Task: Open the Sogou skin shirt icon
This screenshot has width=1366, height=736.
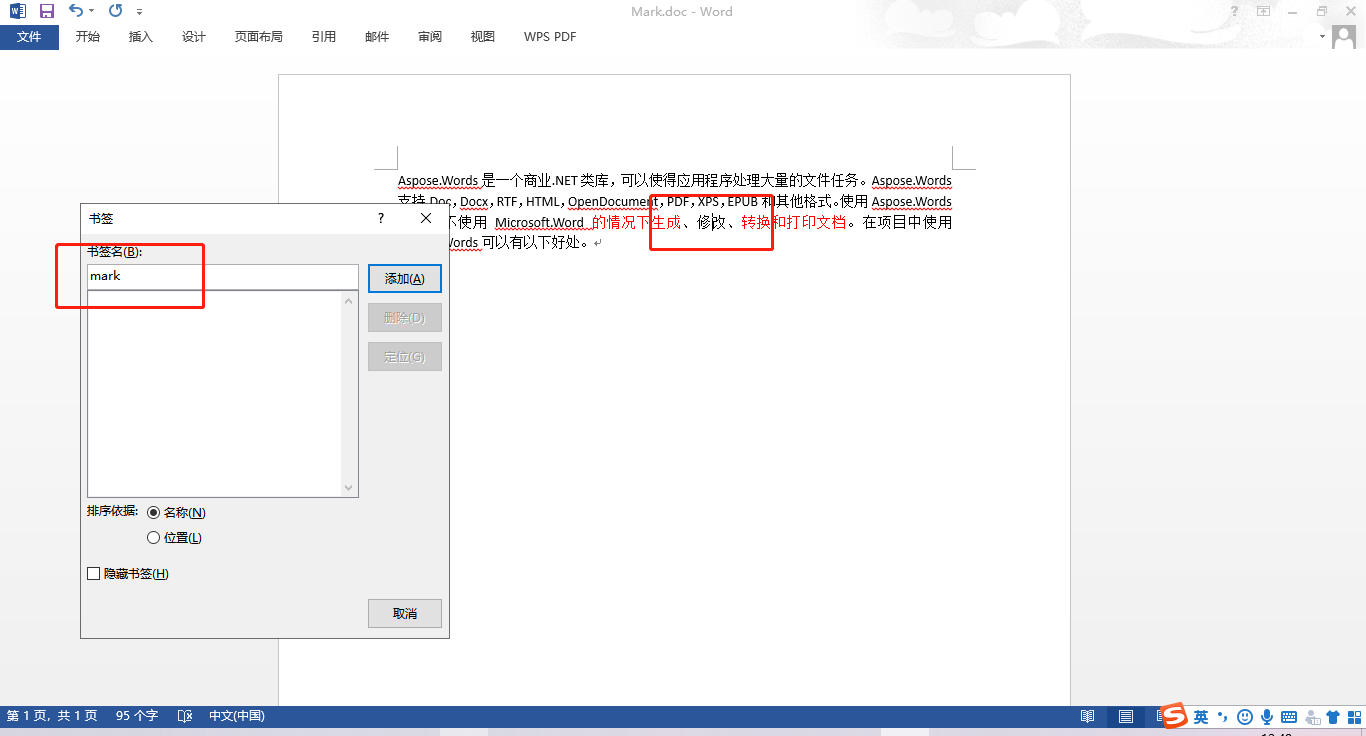Action: pyautogui.click(x=1332, y=717)
